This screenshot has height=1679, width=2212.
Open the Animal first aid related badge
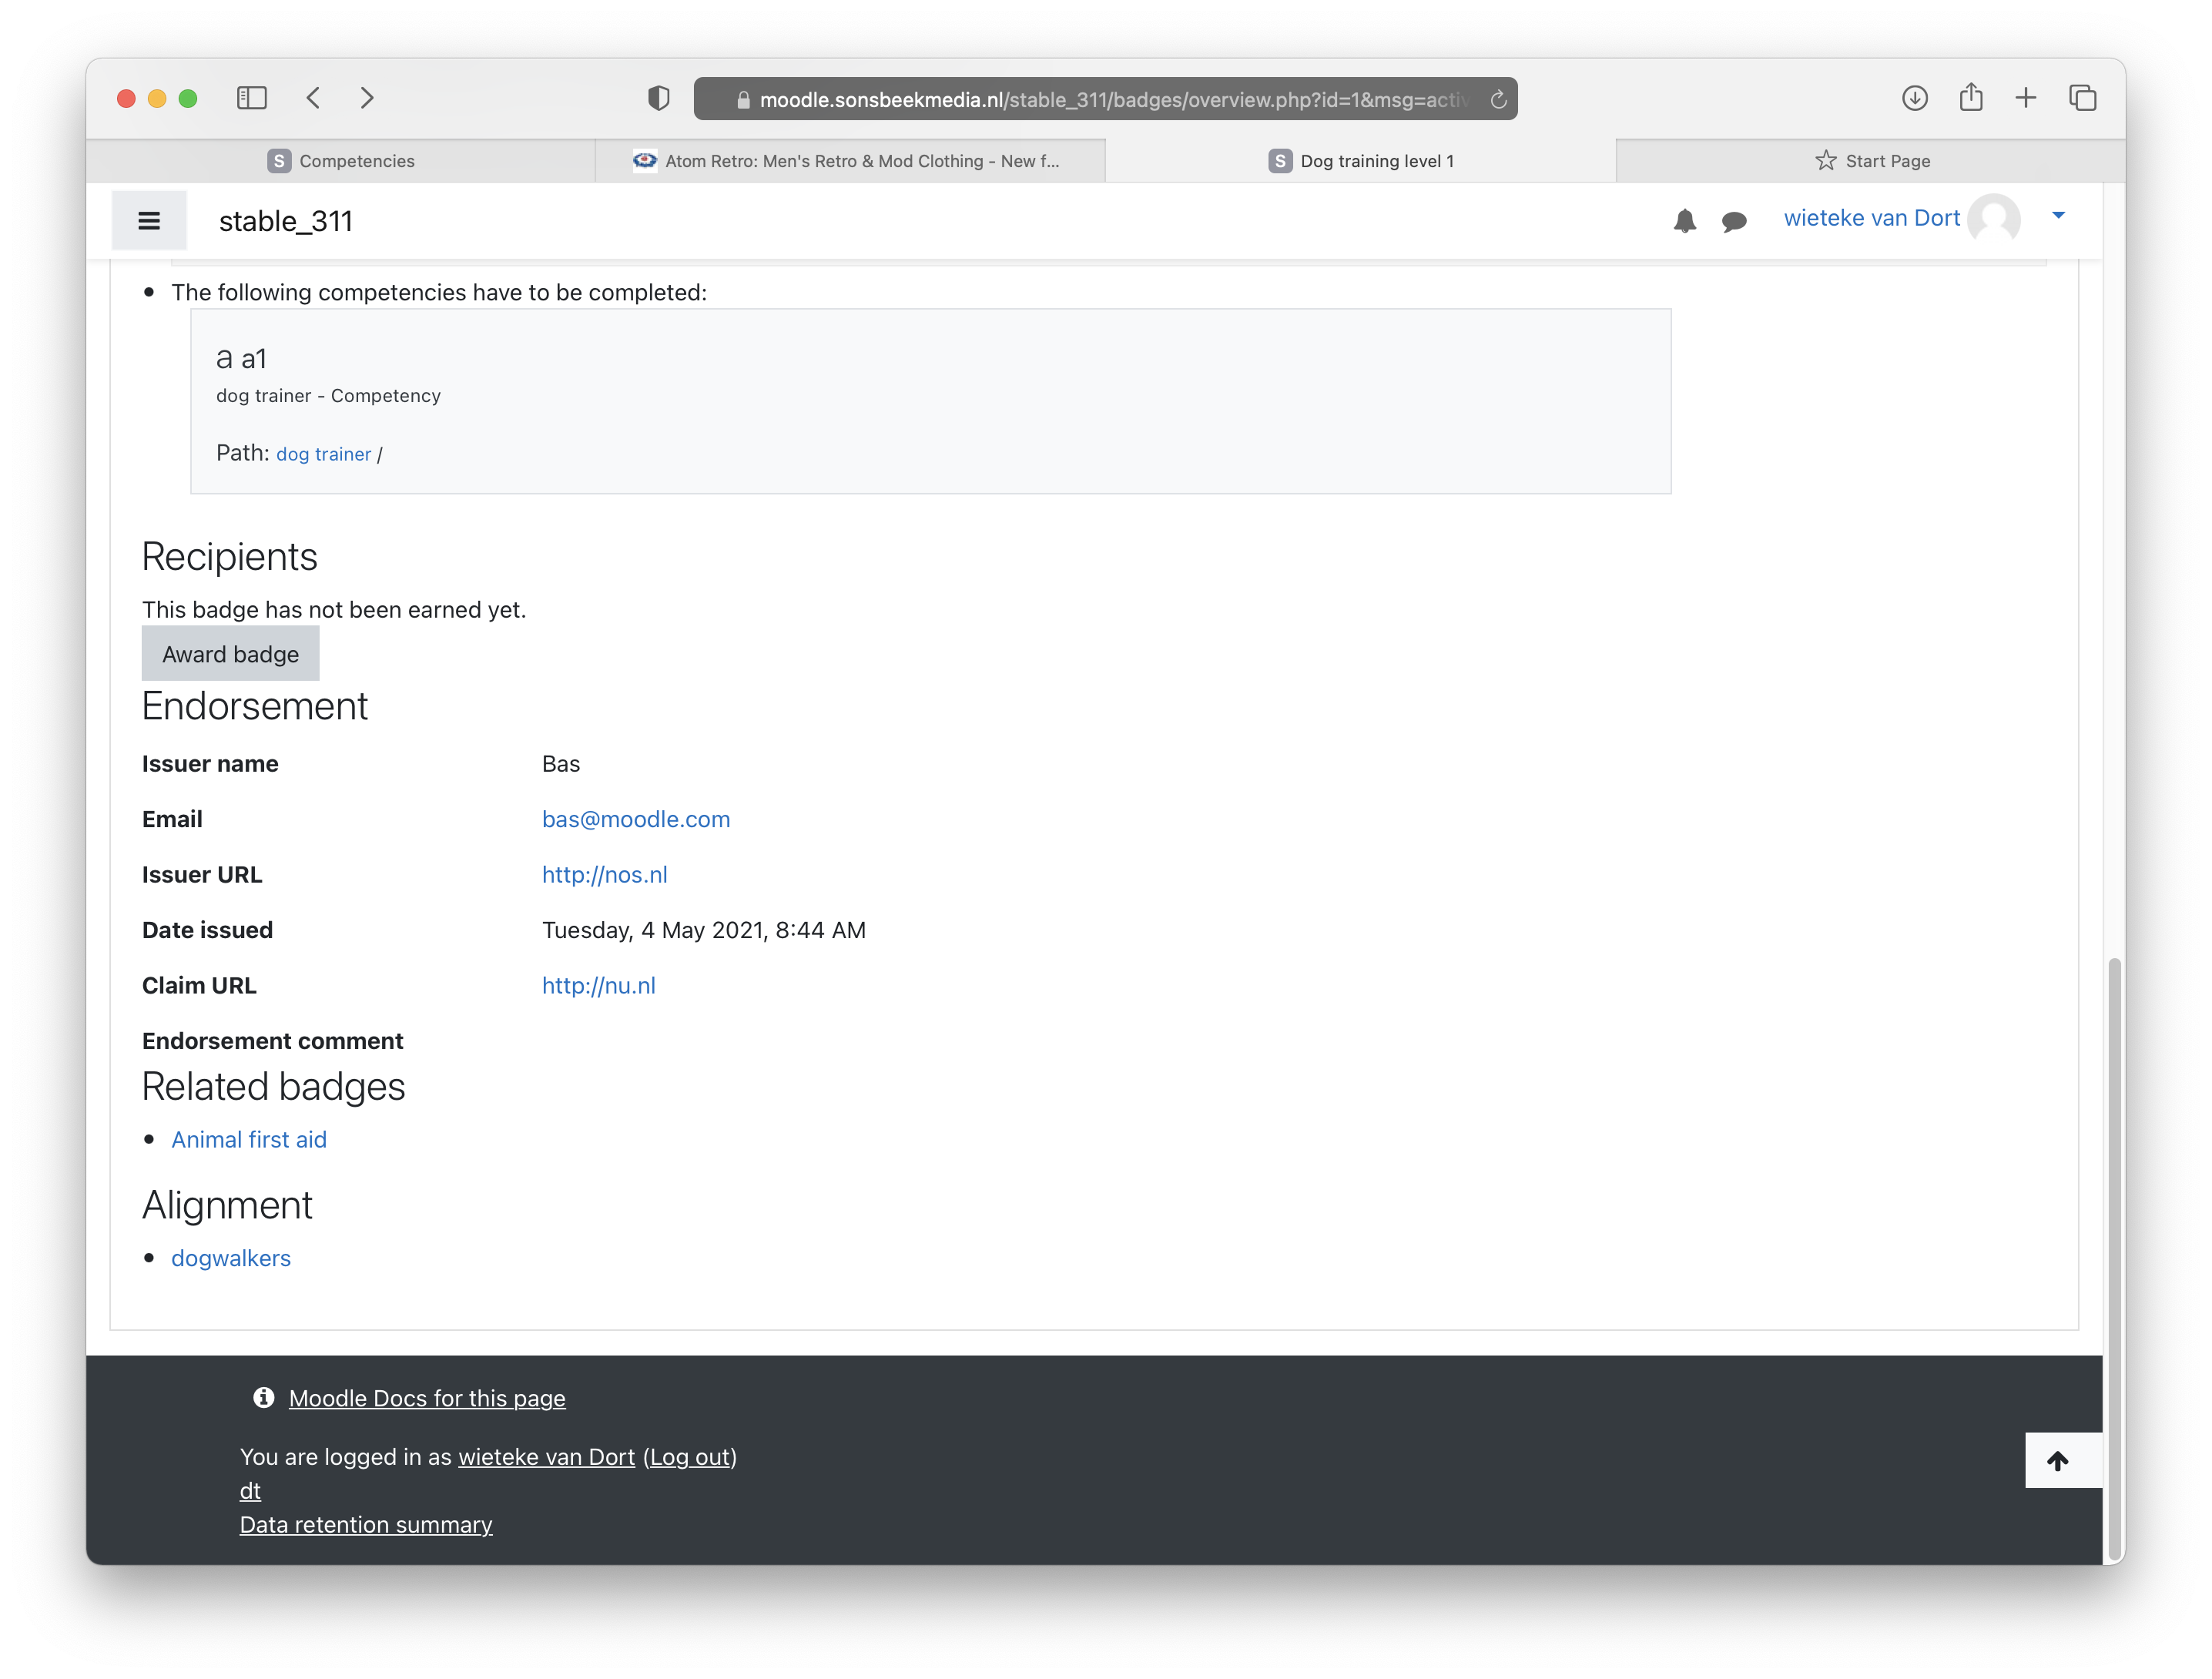[249, 1140]
